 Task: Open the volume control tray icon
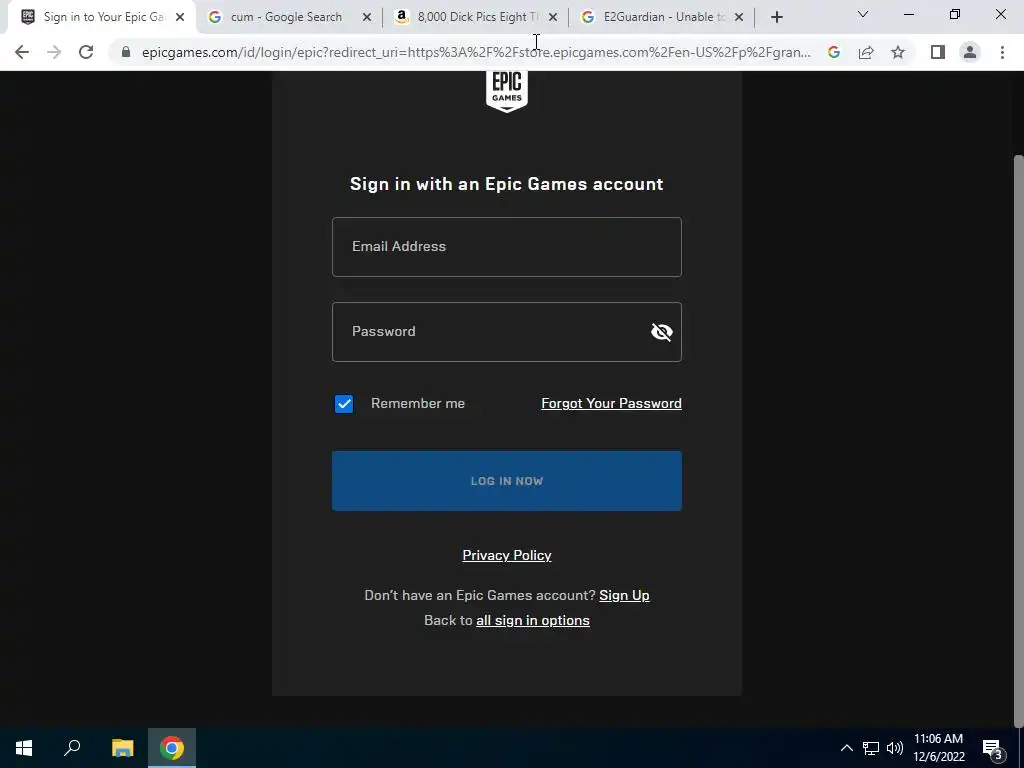click(895, 748)
